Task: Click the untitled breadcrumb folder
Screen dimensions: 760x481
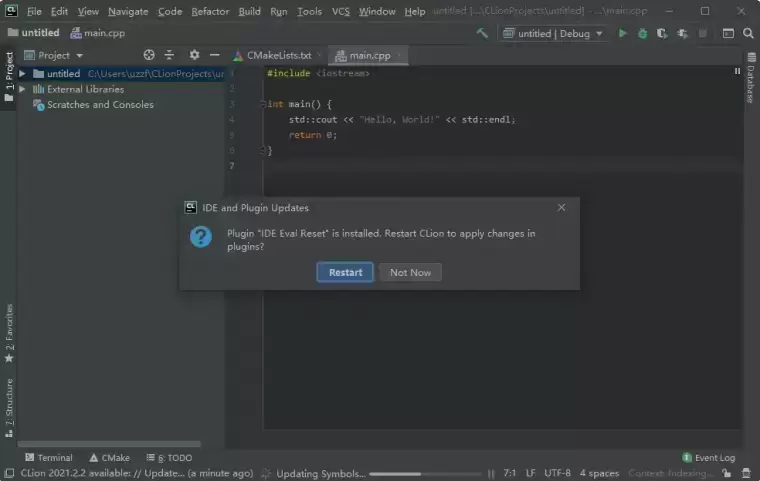Action: click(x=33, y=33)
